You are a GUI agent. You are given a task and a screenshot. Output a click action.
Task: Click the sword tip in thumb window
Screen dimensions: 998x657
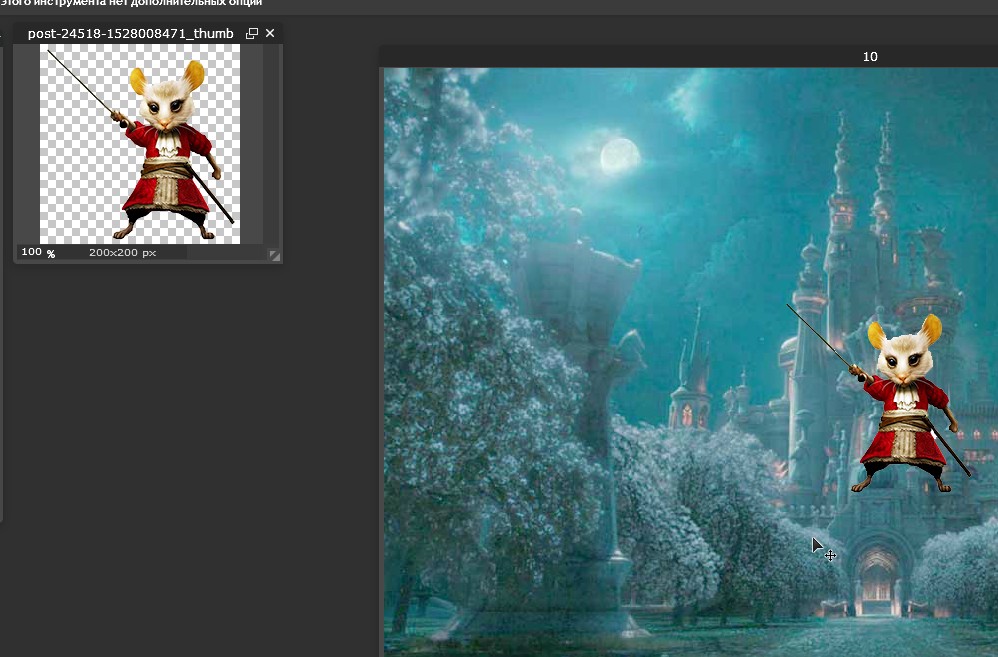tap(49, 52)
